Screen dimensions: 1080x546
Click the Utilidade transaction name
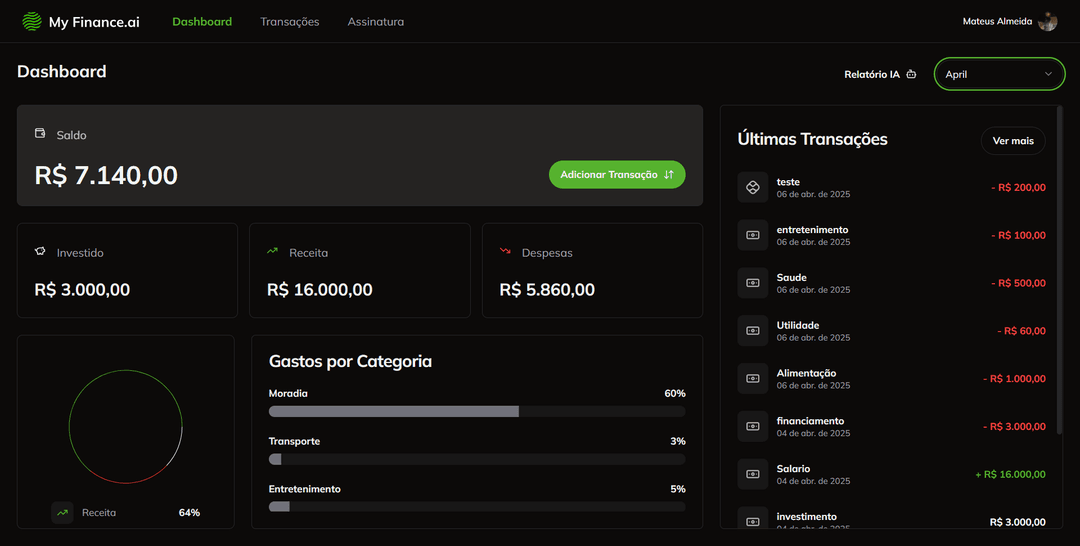[798, 325]
